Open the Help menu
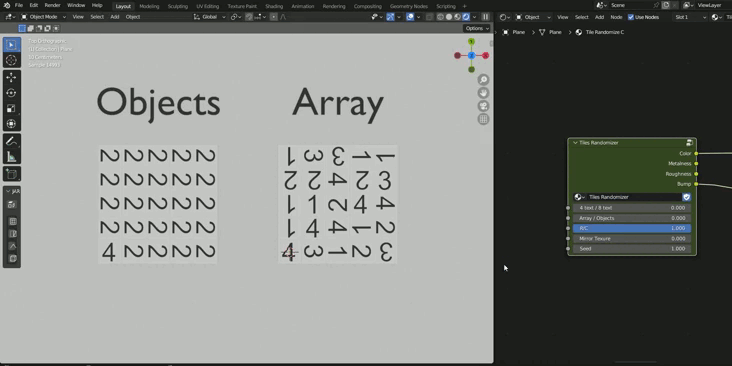This screenshot has height=366, width=732. click(x=97, y=6)
